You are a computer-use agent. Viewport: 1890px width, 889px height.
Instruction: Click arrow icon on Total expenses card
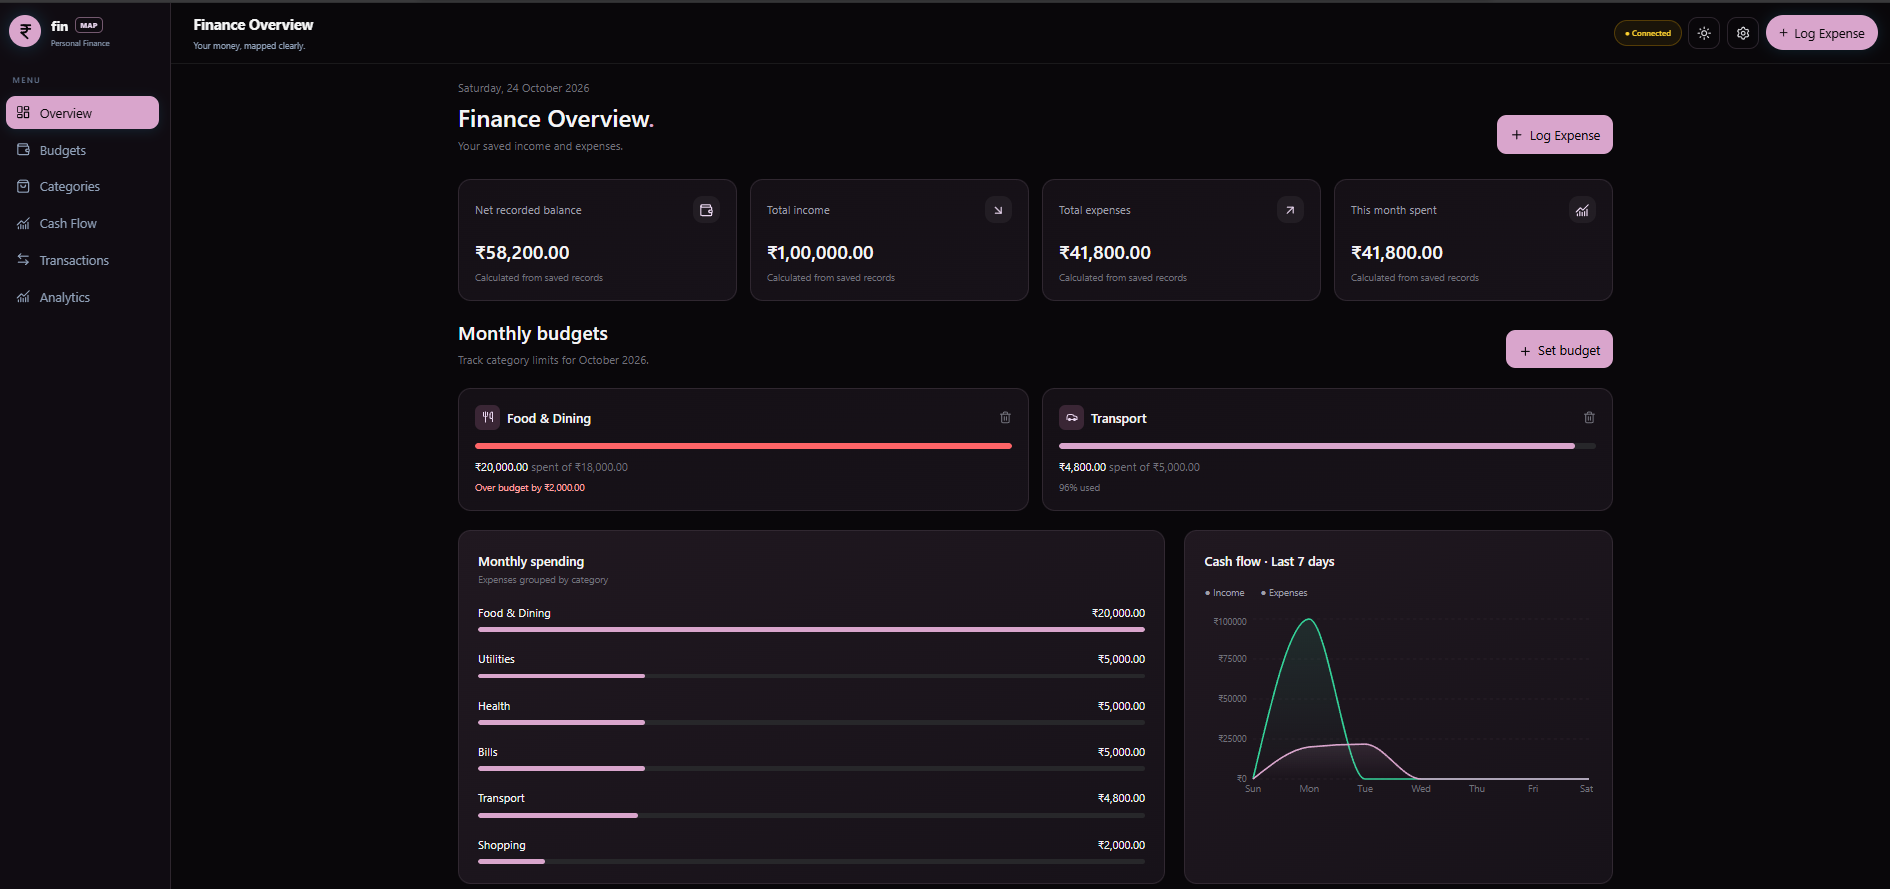(x=1290, y=210)
